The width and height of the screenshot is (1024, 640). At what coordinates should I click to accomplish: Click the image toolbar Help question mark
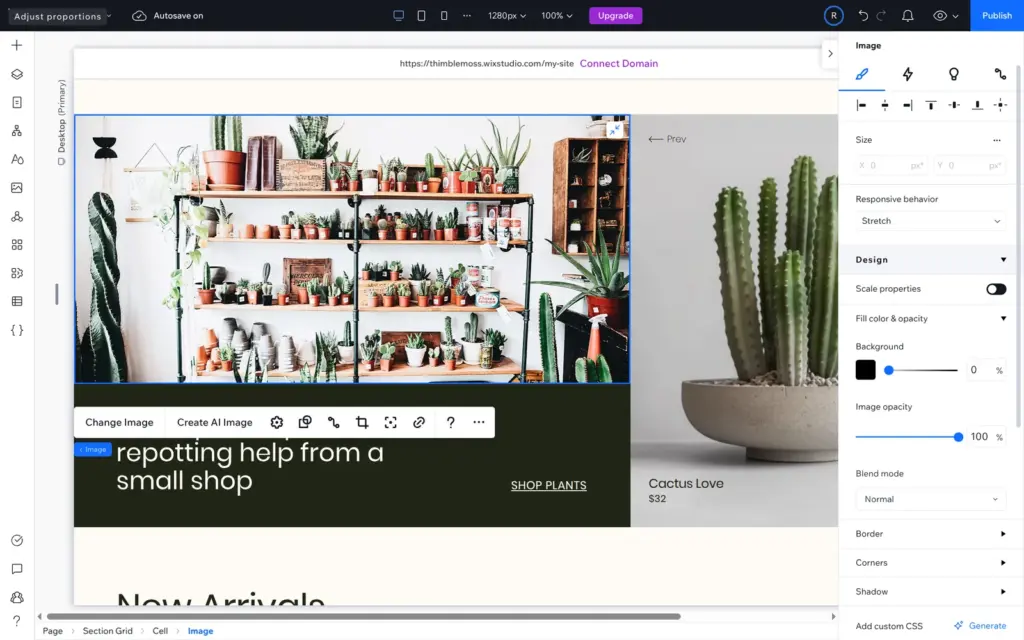pyautogui.click(x=451, y=423)
